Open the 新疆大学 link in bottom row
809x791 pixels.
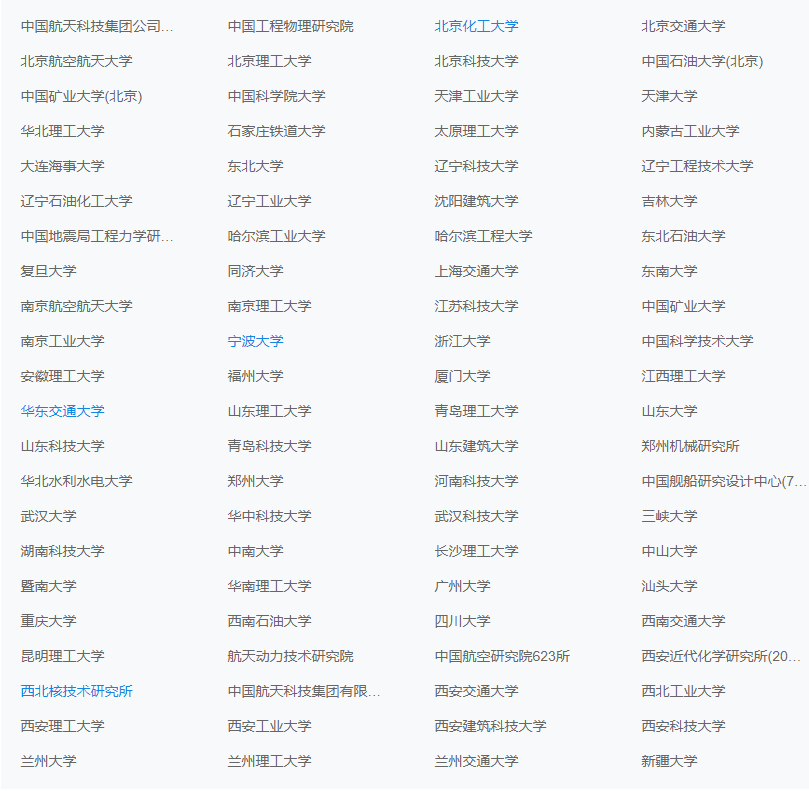(x=667, y=761)
